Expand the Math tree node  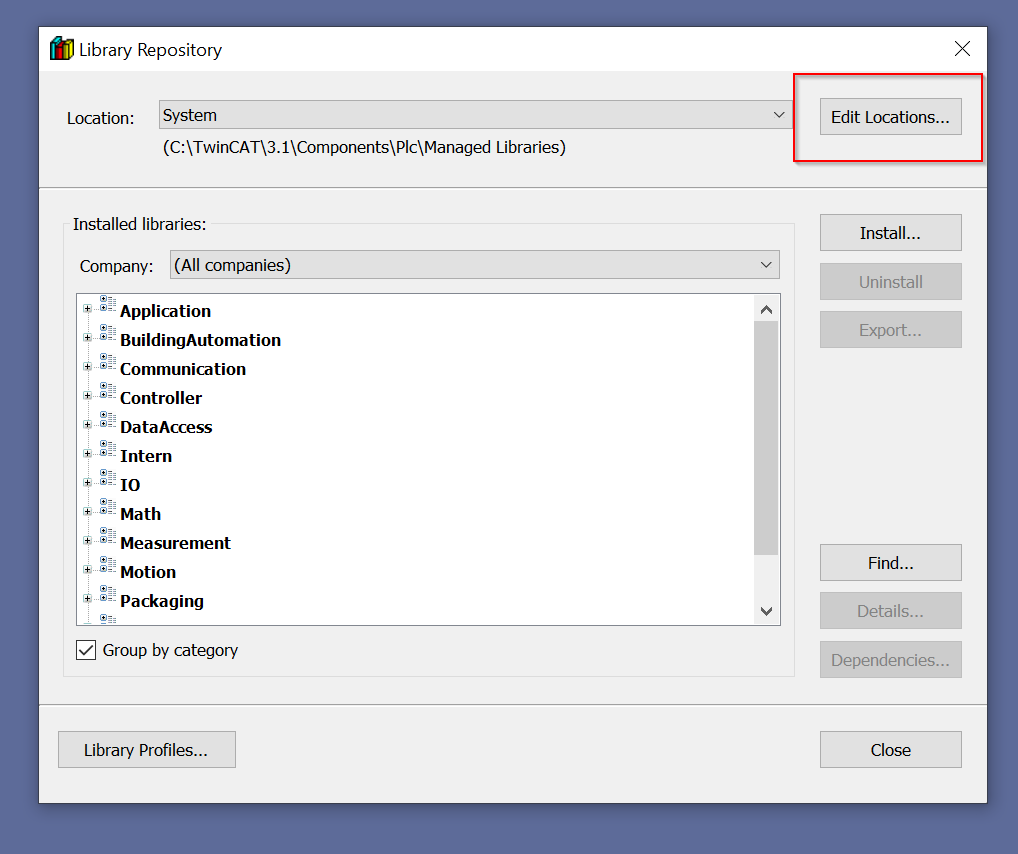coord(88,512)
